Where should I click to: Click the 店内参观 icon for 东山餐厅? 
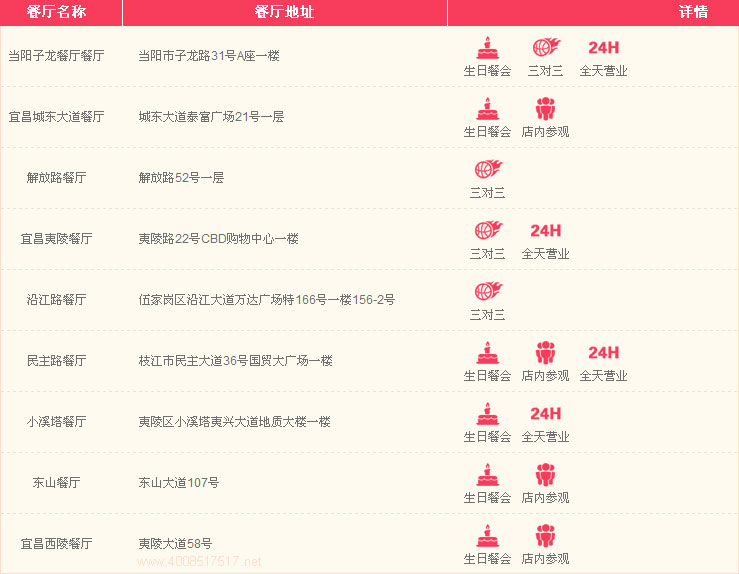tap(545, 474)
